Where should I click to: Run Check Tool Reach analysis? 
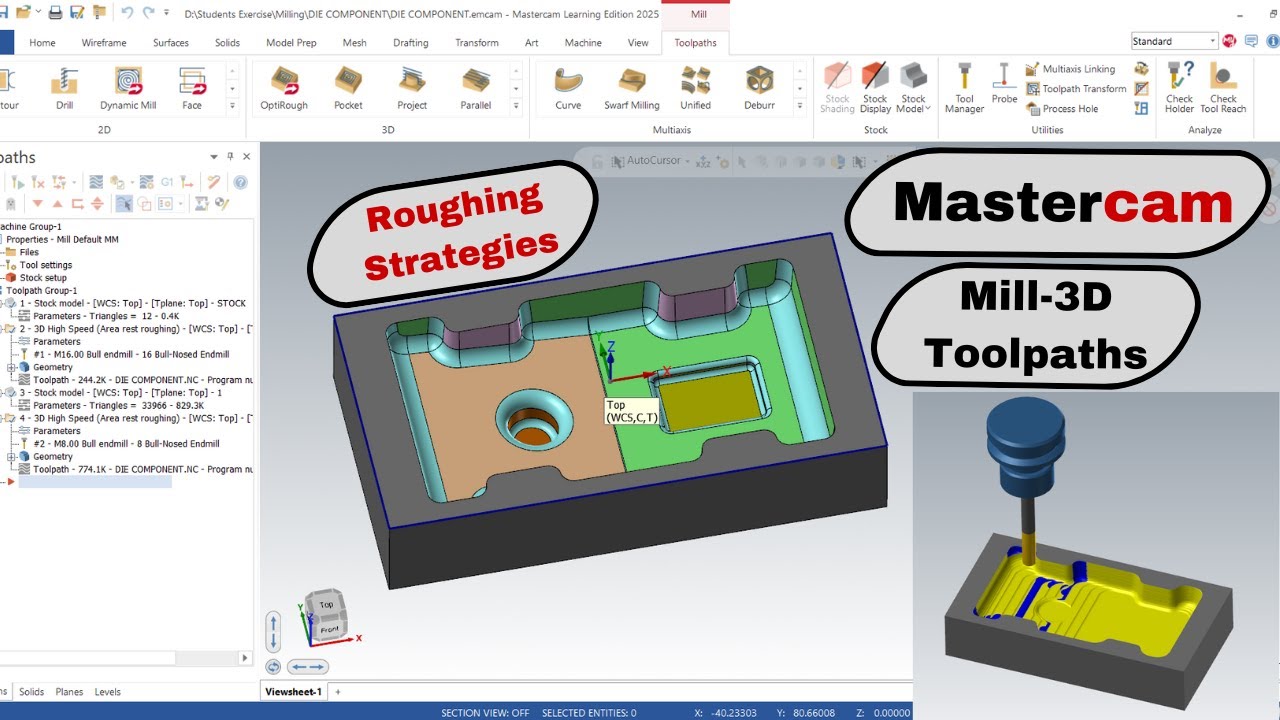tap(1223, 88)
